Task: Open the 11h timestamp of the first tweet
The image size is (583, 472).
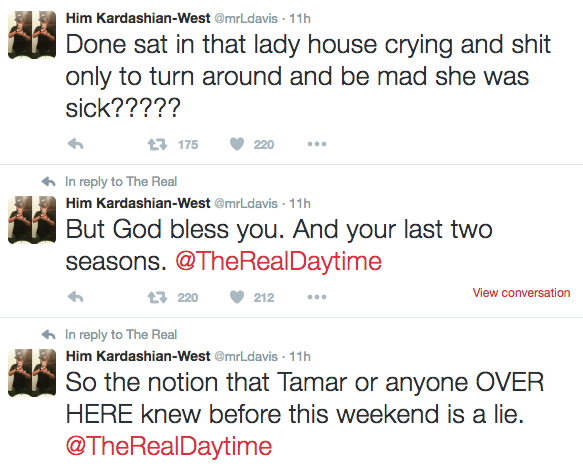Action: click(300, 18)
